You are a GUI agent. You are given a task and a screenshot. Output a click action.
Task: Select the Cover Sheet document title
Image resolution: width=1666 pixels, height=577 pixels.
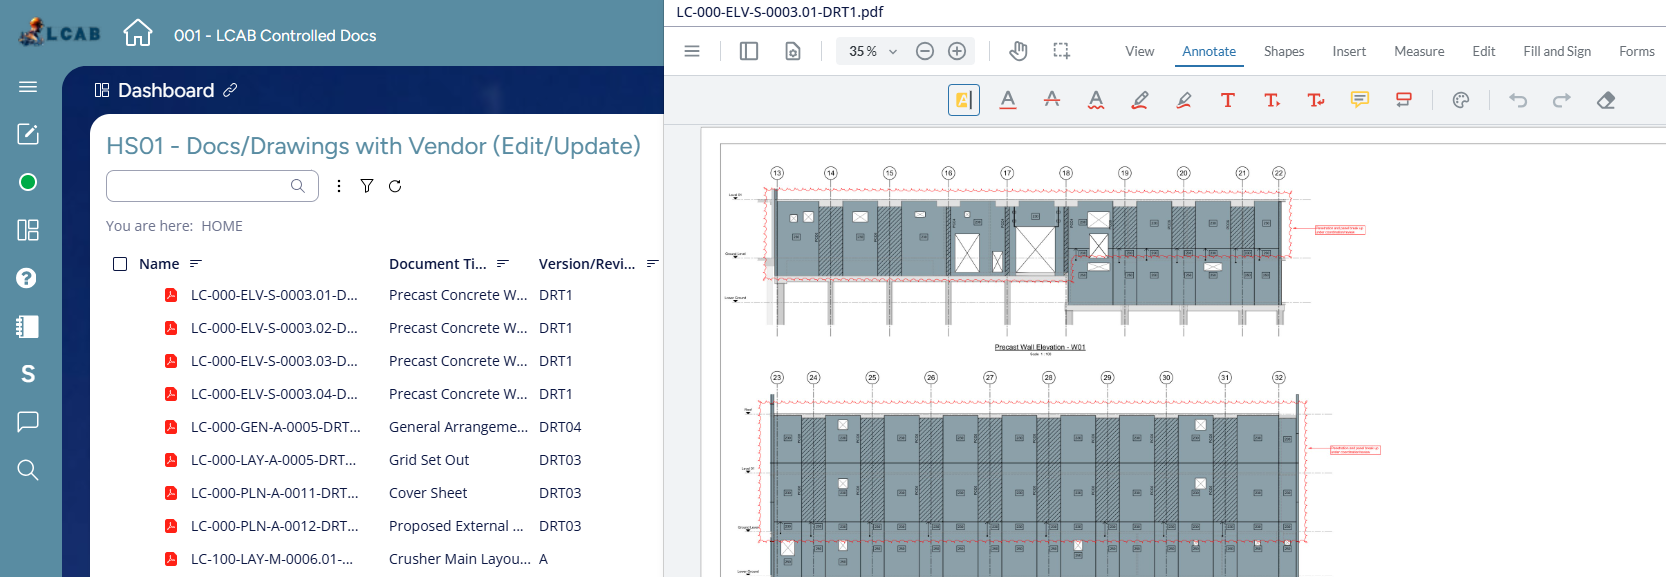click(x=428, y=493)
